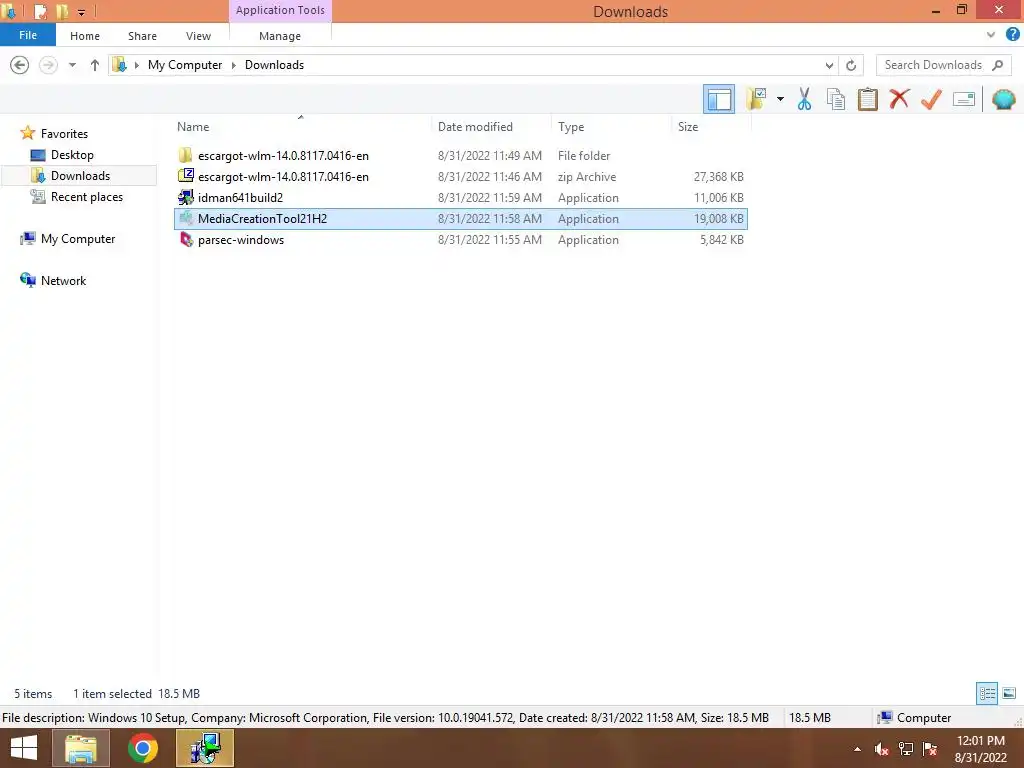Launch Google Chrome from the taskbar

click(x=143, y=748)
